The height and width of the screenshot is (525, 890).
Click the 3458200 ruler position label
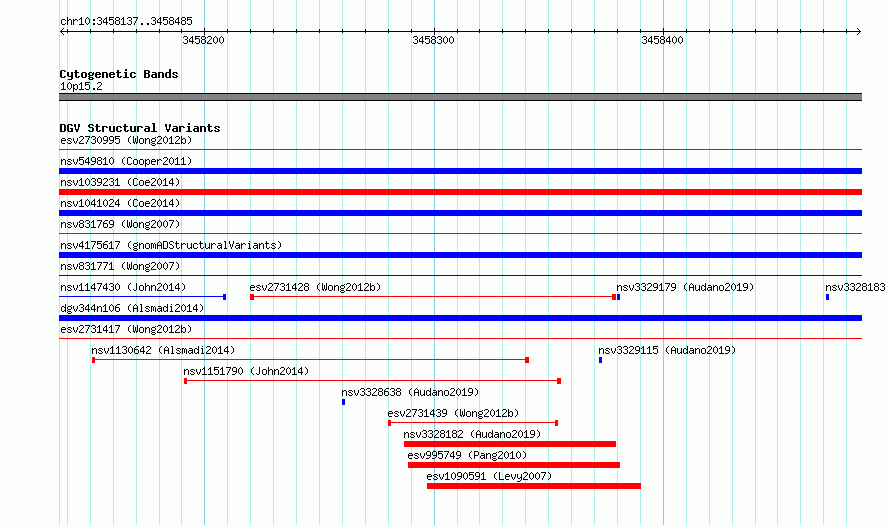[203, 40]
